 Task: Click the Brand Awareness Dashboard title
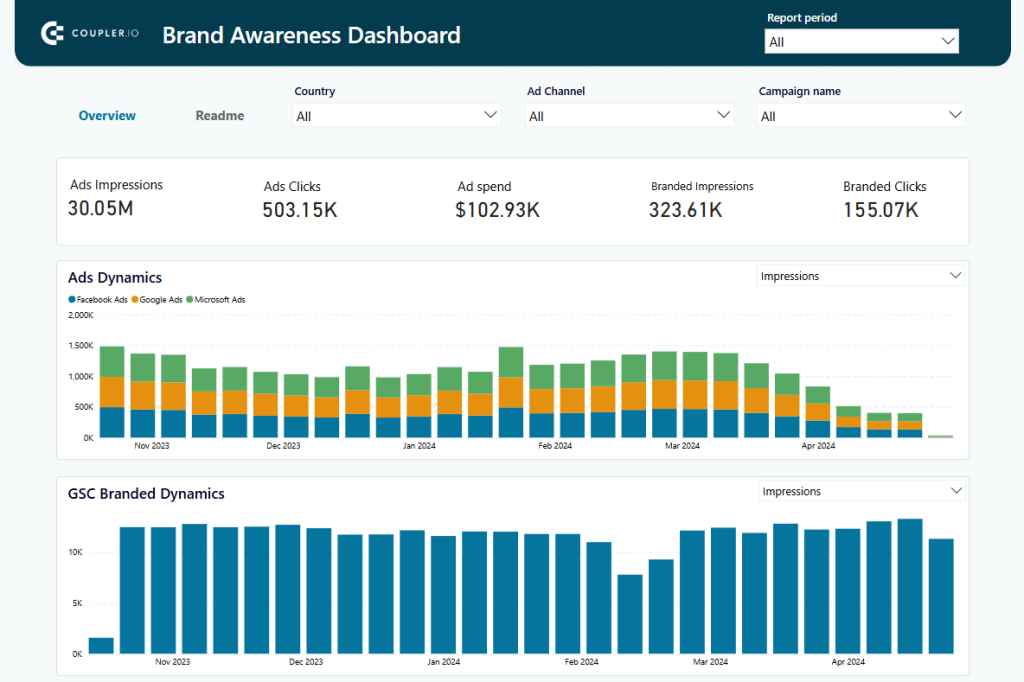tap(312, 35)
